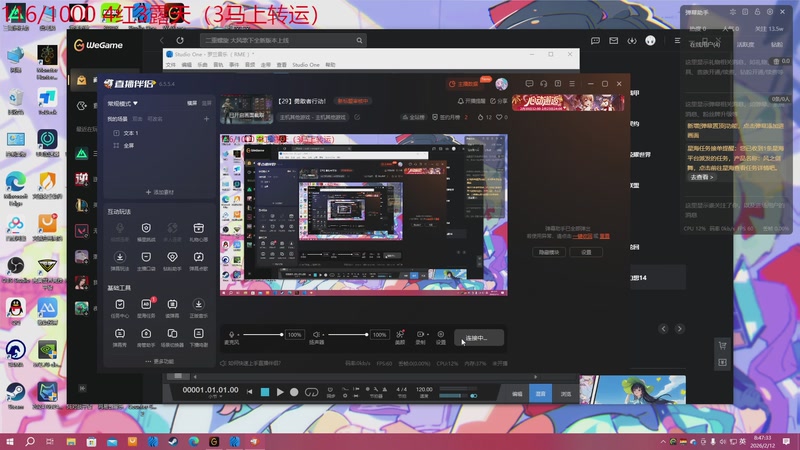Screen dimensions: 800x450
Task: Open the 主播口袋 pocket tool
Action: pyautogui.click(x=146, y=257)
